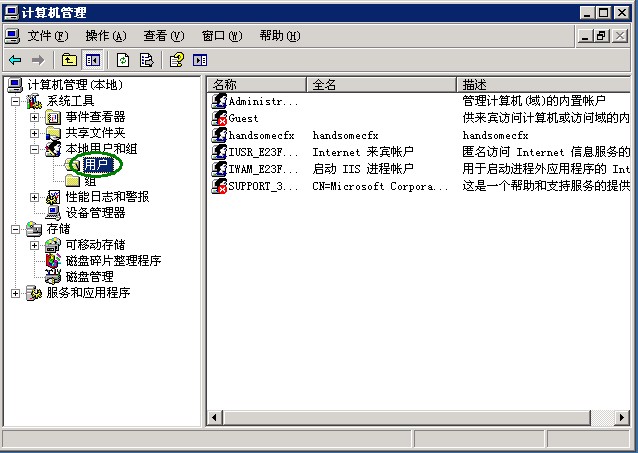Open the 查看(V) menu
This screenshot has height=453, width=638.
click(x=164, y=36)
